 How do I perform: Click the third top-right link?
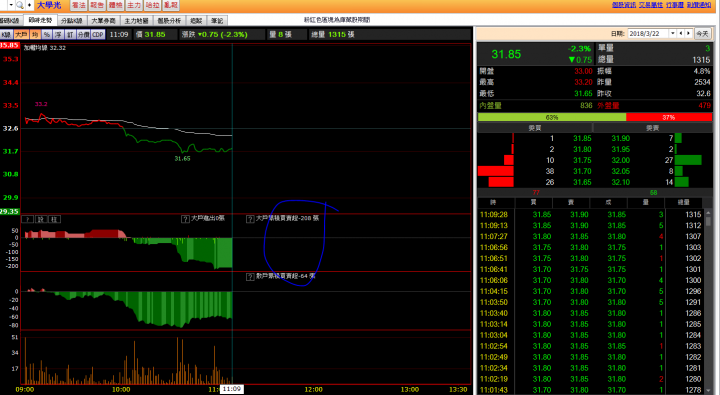point(675,5)
